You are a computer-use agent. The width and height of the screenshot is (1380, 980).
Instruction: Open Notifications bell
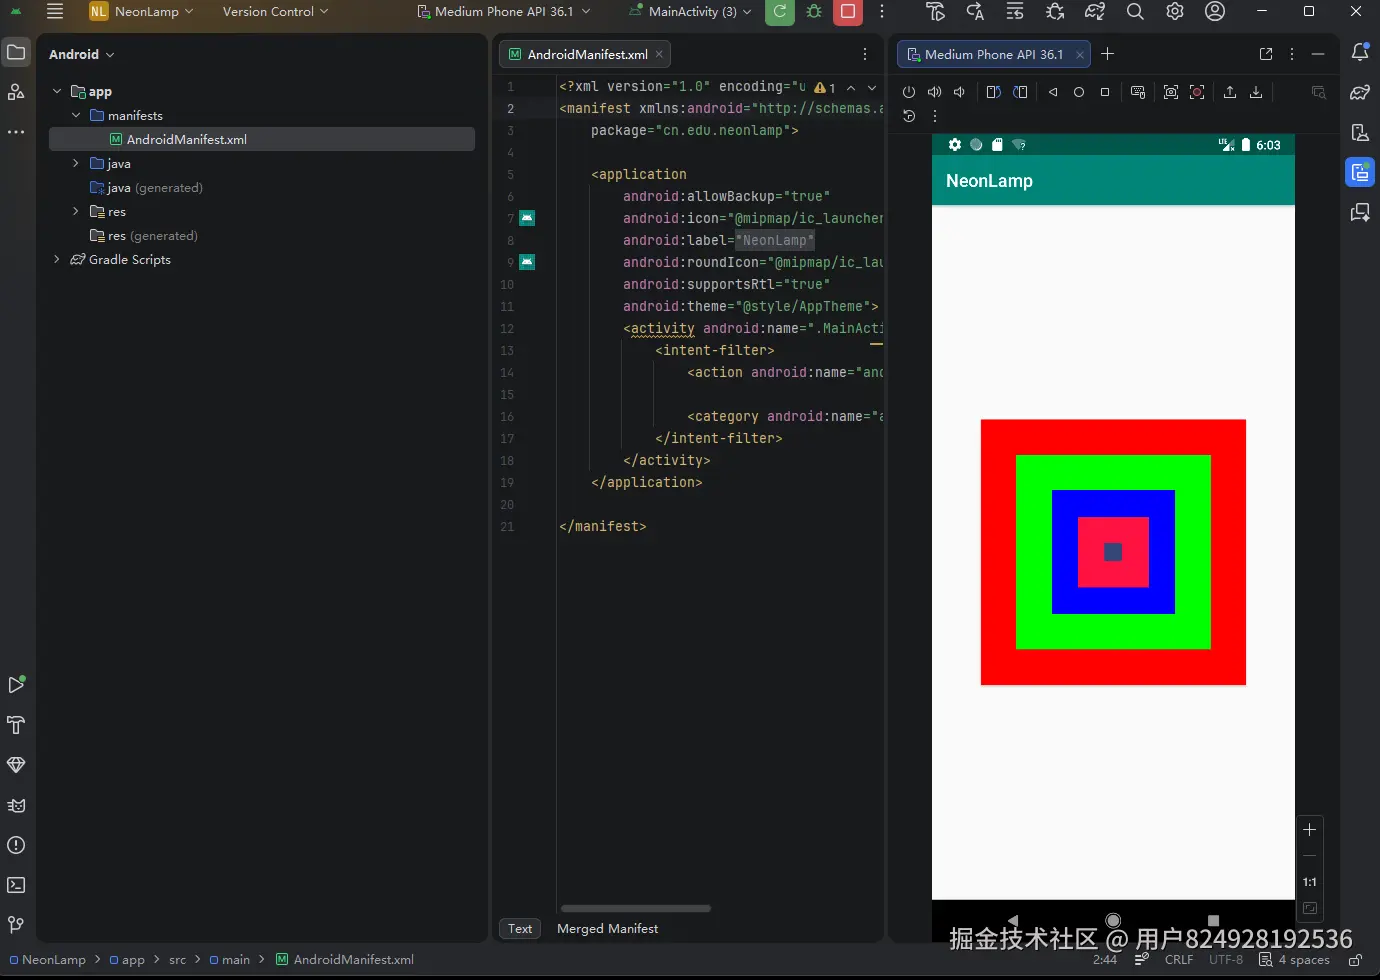(x=1360, y=52)
